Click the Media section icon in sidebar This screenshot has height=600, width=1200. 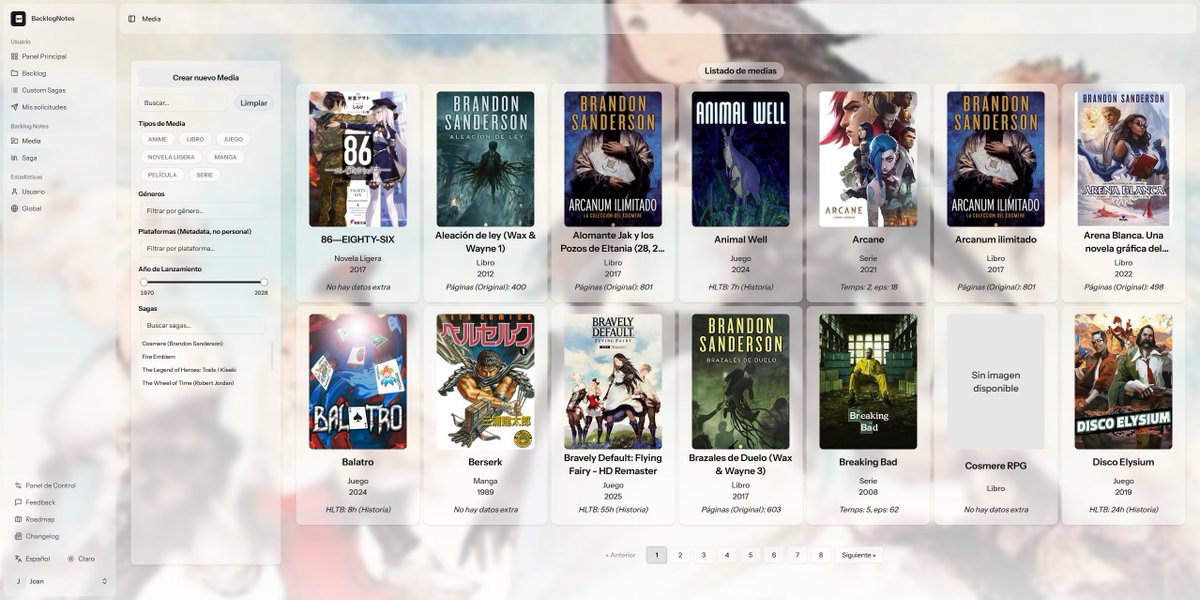pos(14,141)
